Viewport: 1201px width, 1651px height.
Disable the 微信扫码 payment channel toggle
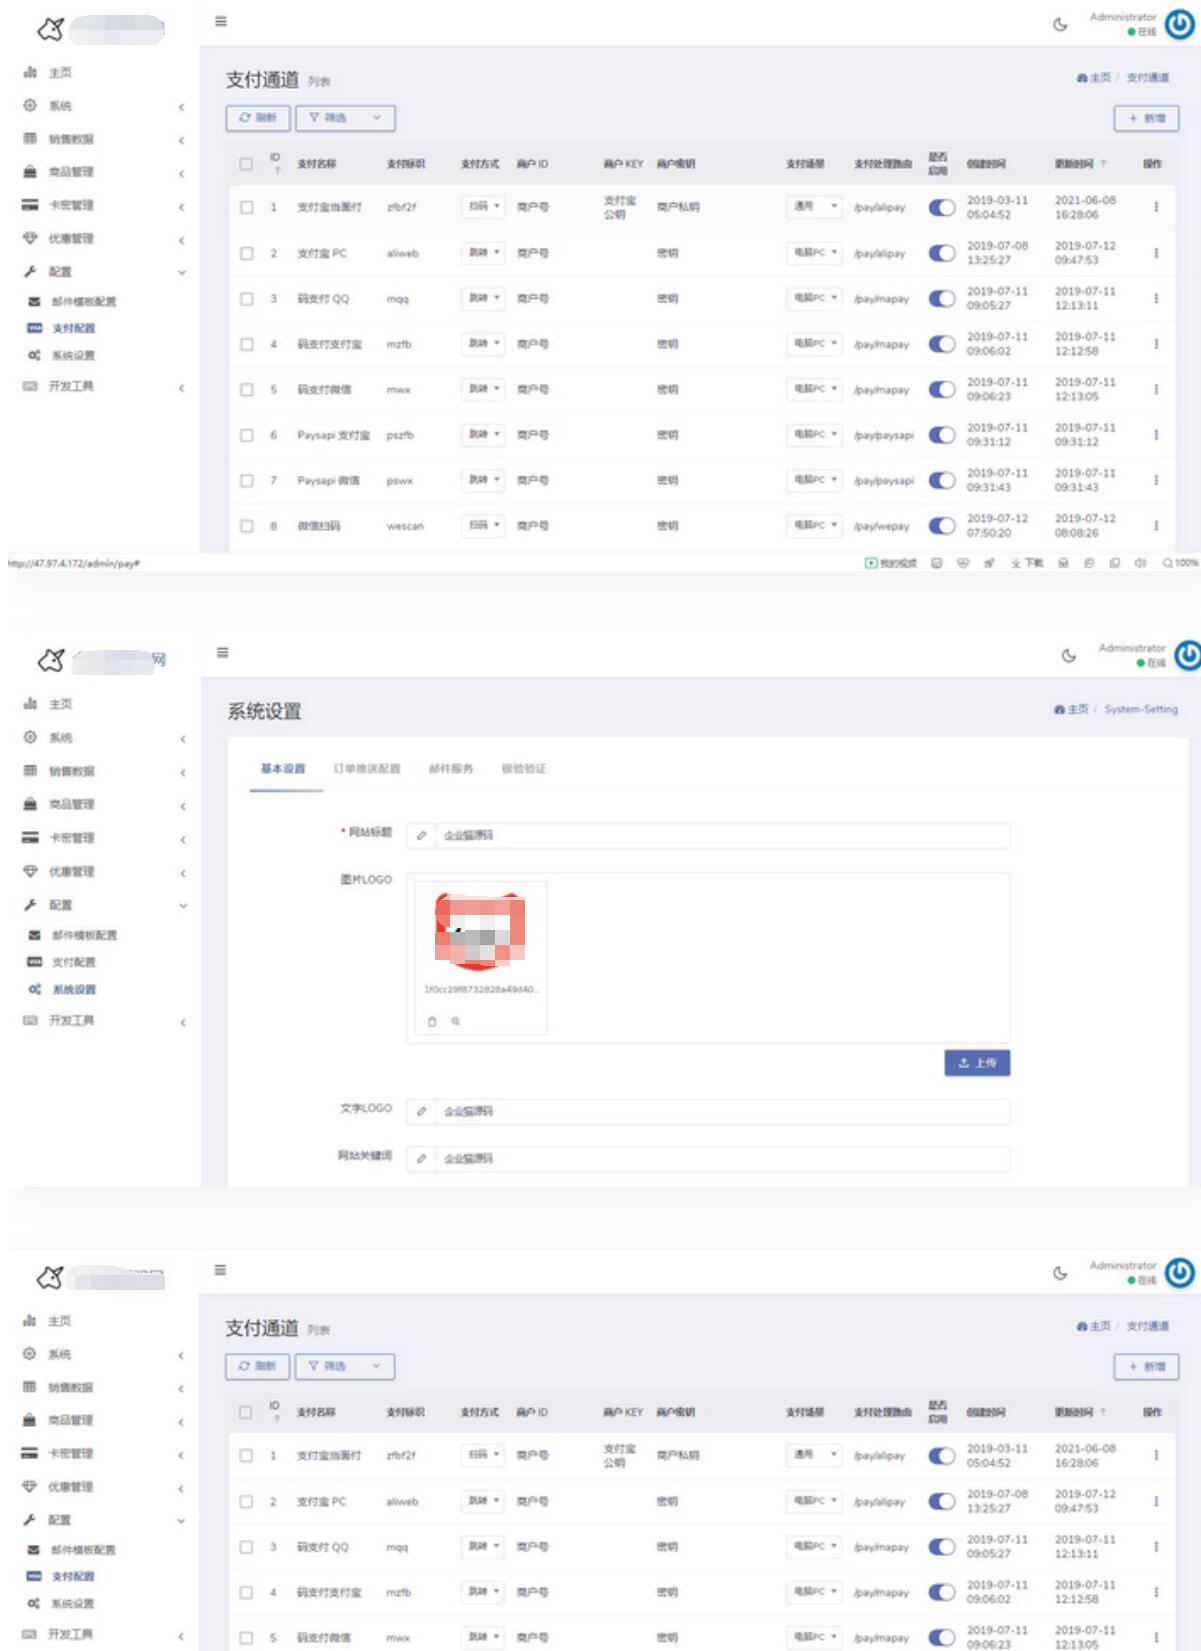point(941,526)
